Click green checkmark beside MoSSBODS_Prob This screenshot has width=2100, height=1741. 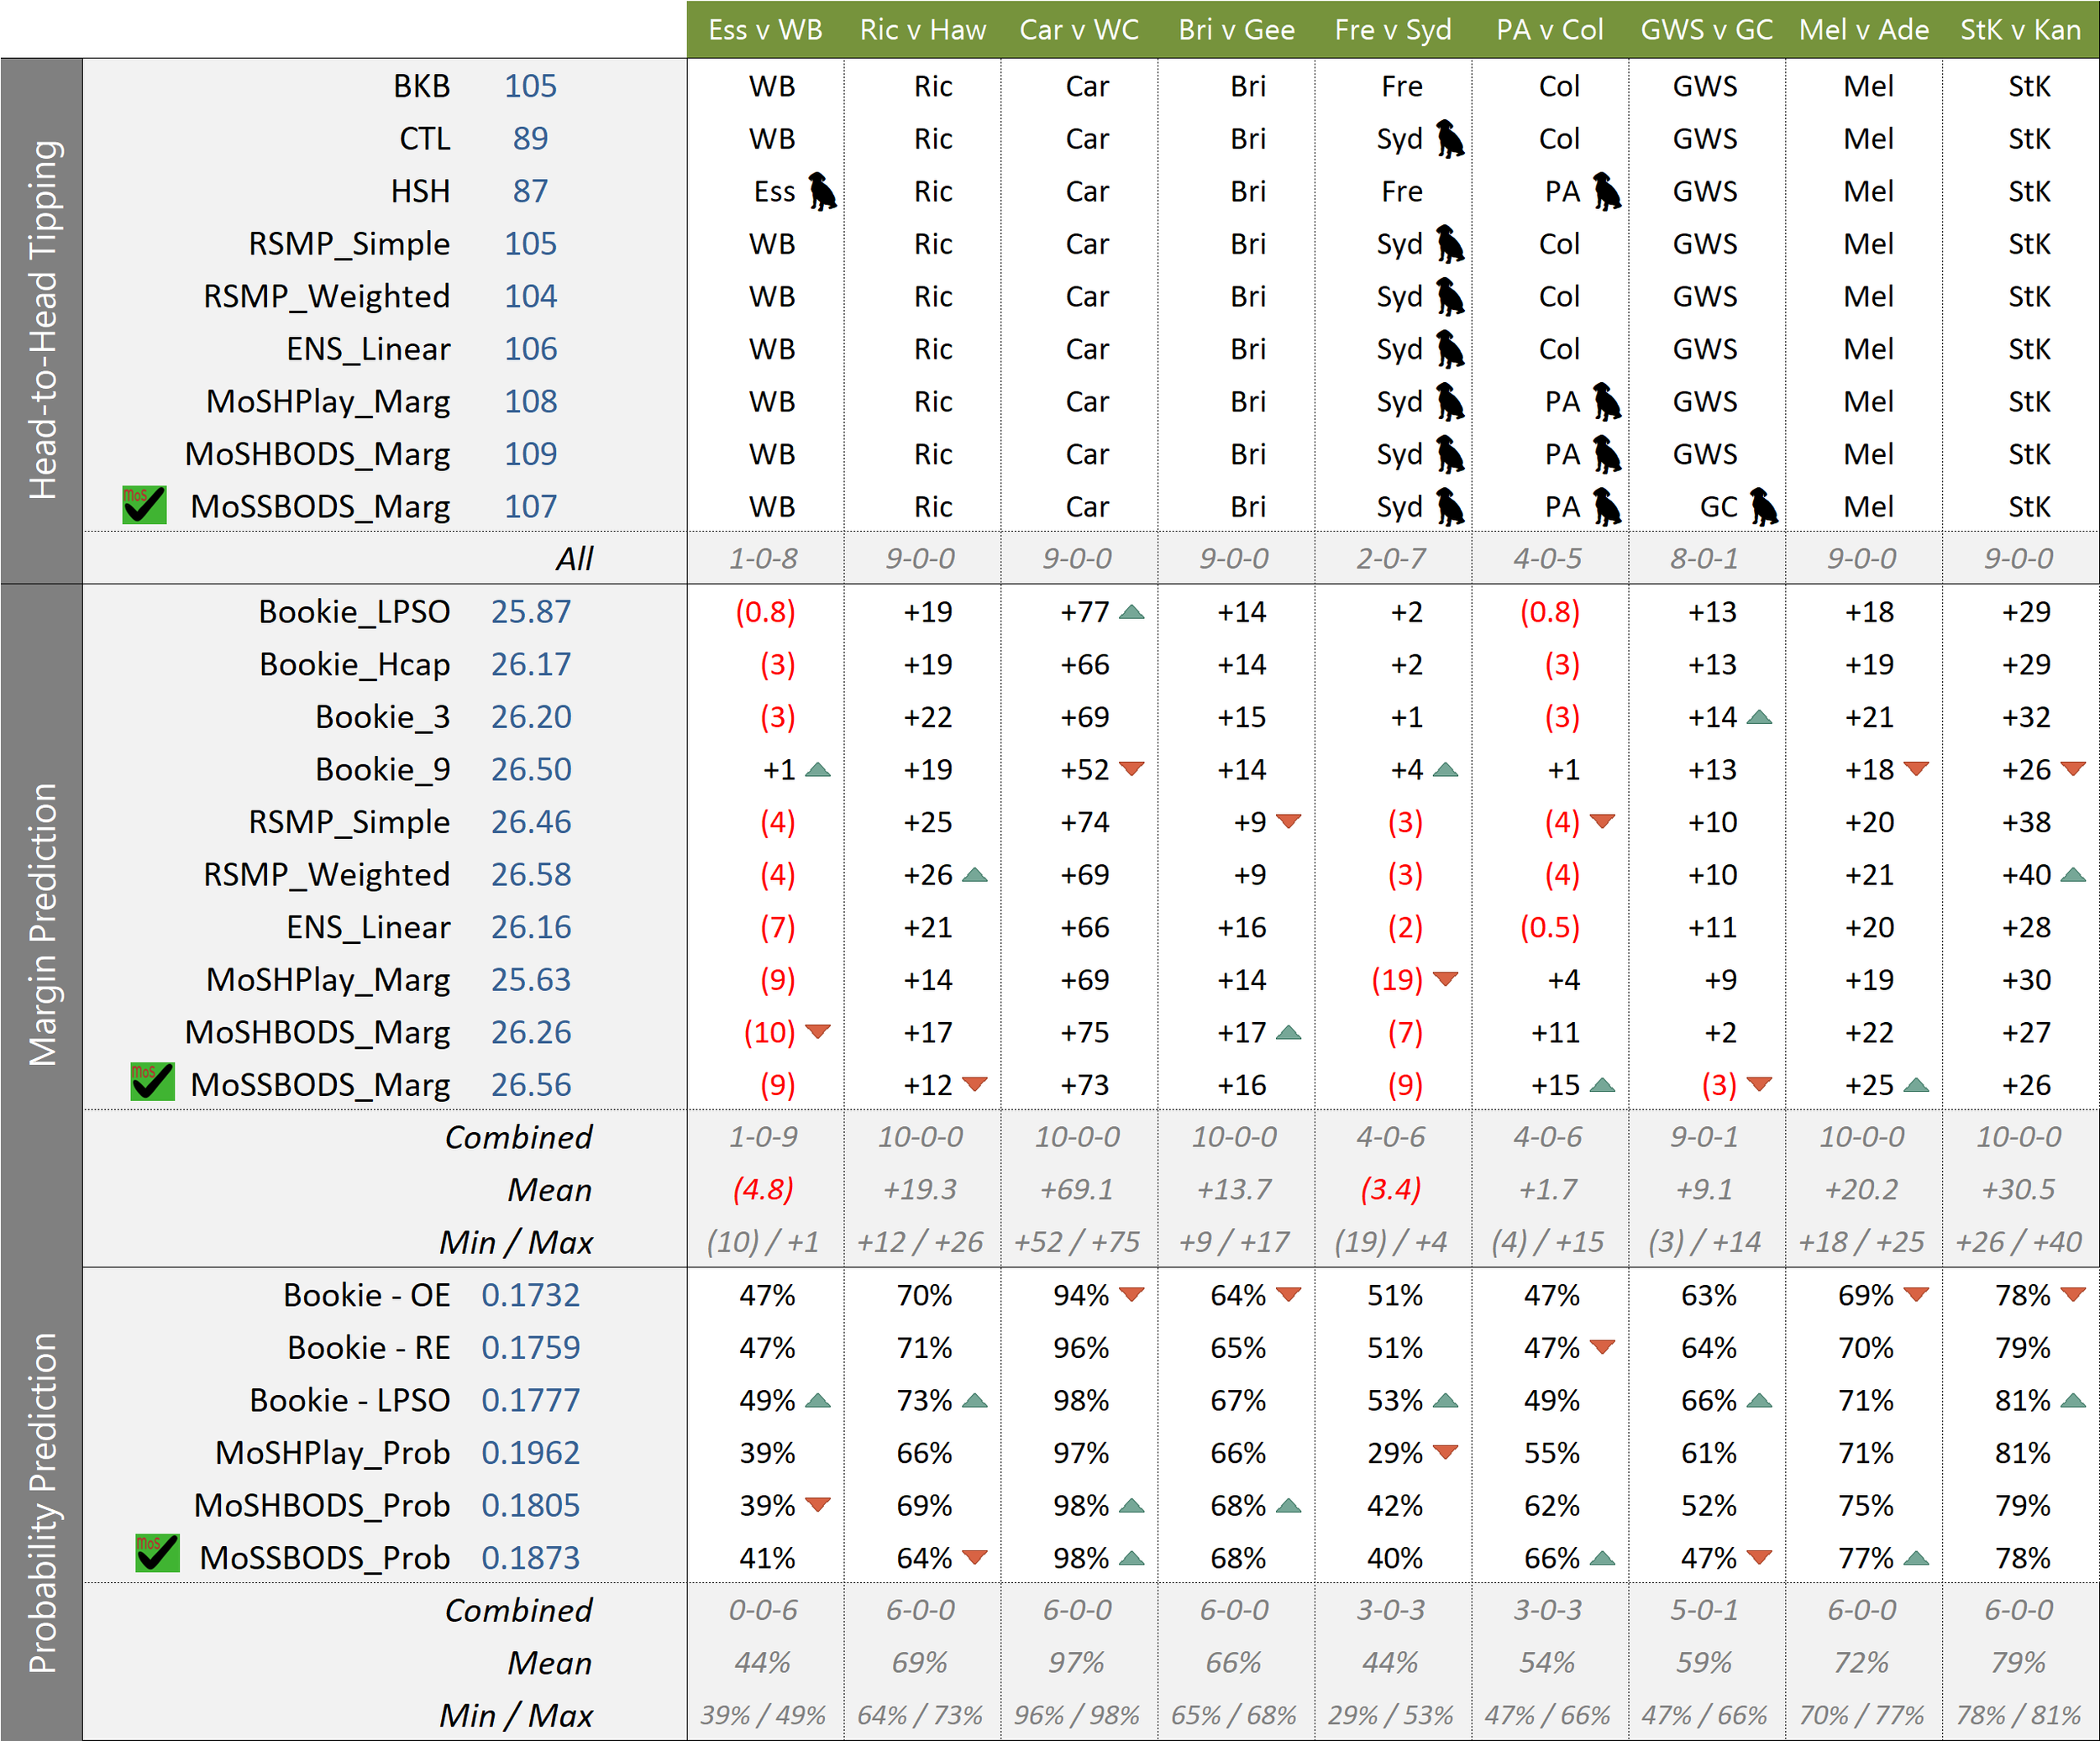point(157,1554)
